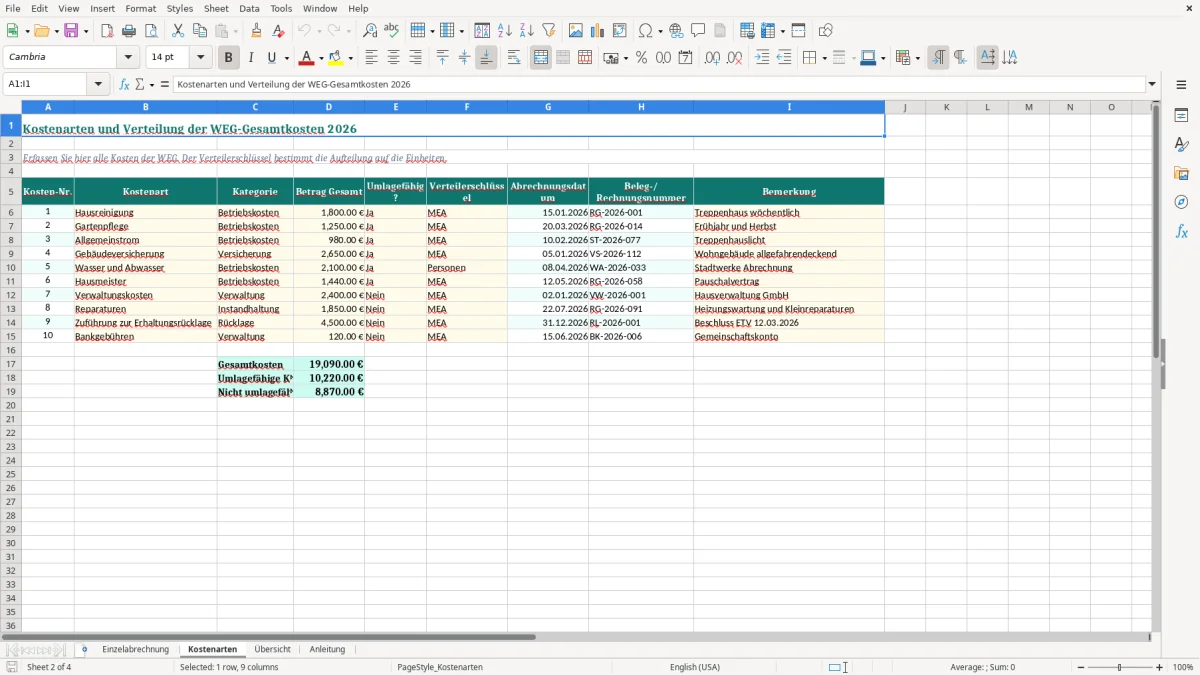Click the Print icon
Screen dimensions: 1200x675
[129, 31]
